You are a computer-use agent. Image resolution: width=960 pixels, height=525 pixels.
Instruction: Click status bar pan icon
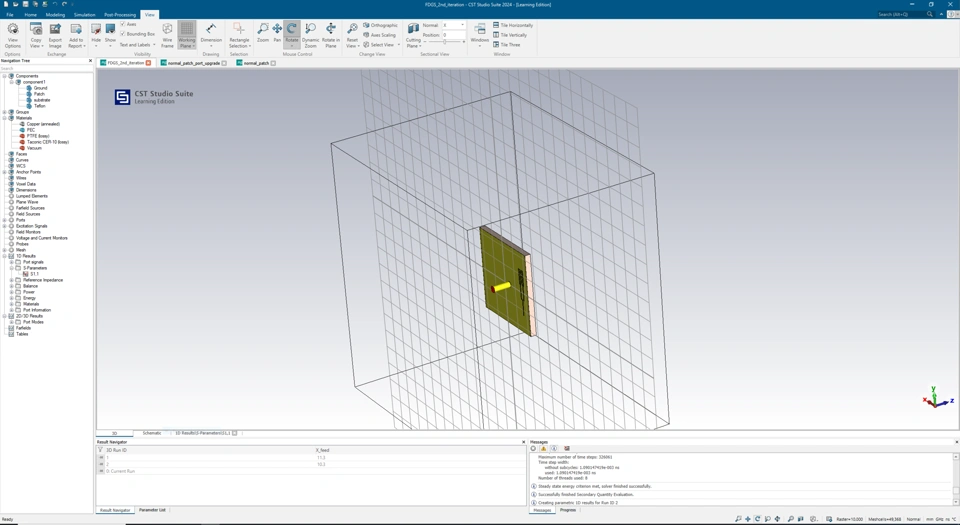click(x=748, y=519)
